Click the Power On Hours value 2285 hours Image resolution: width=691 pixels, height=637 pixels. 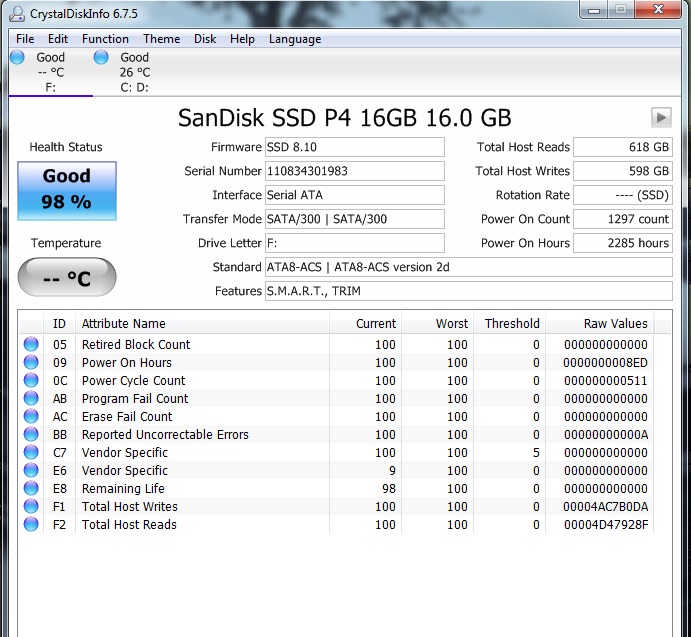tap(623, 243)
